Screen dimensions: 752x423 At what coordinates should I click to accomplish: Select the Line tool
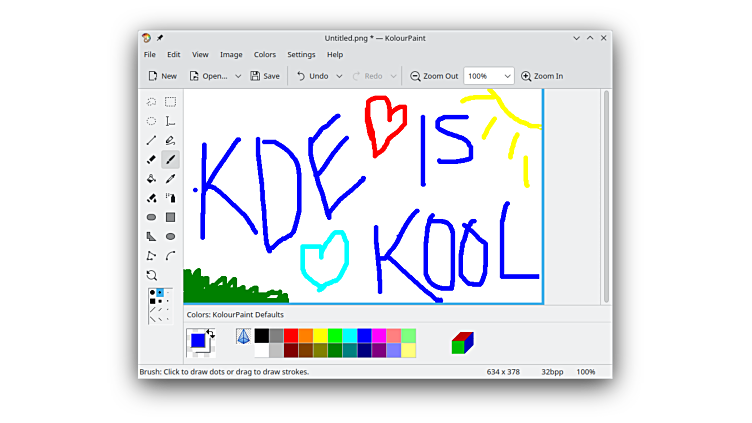click(x=151, y=140)
